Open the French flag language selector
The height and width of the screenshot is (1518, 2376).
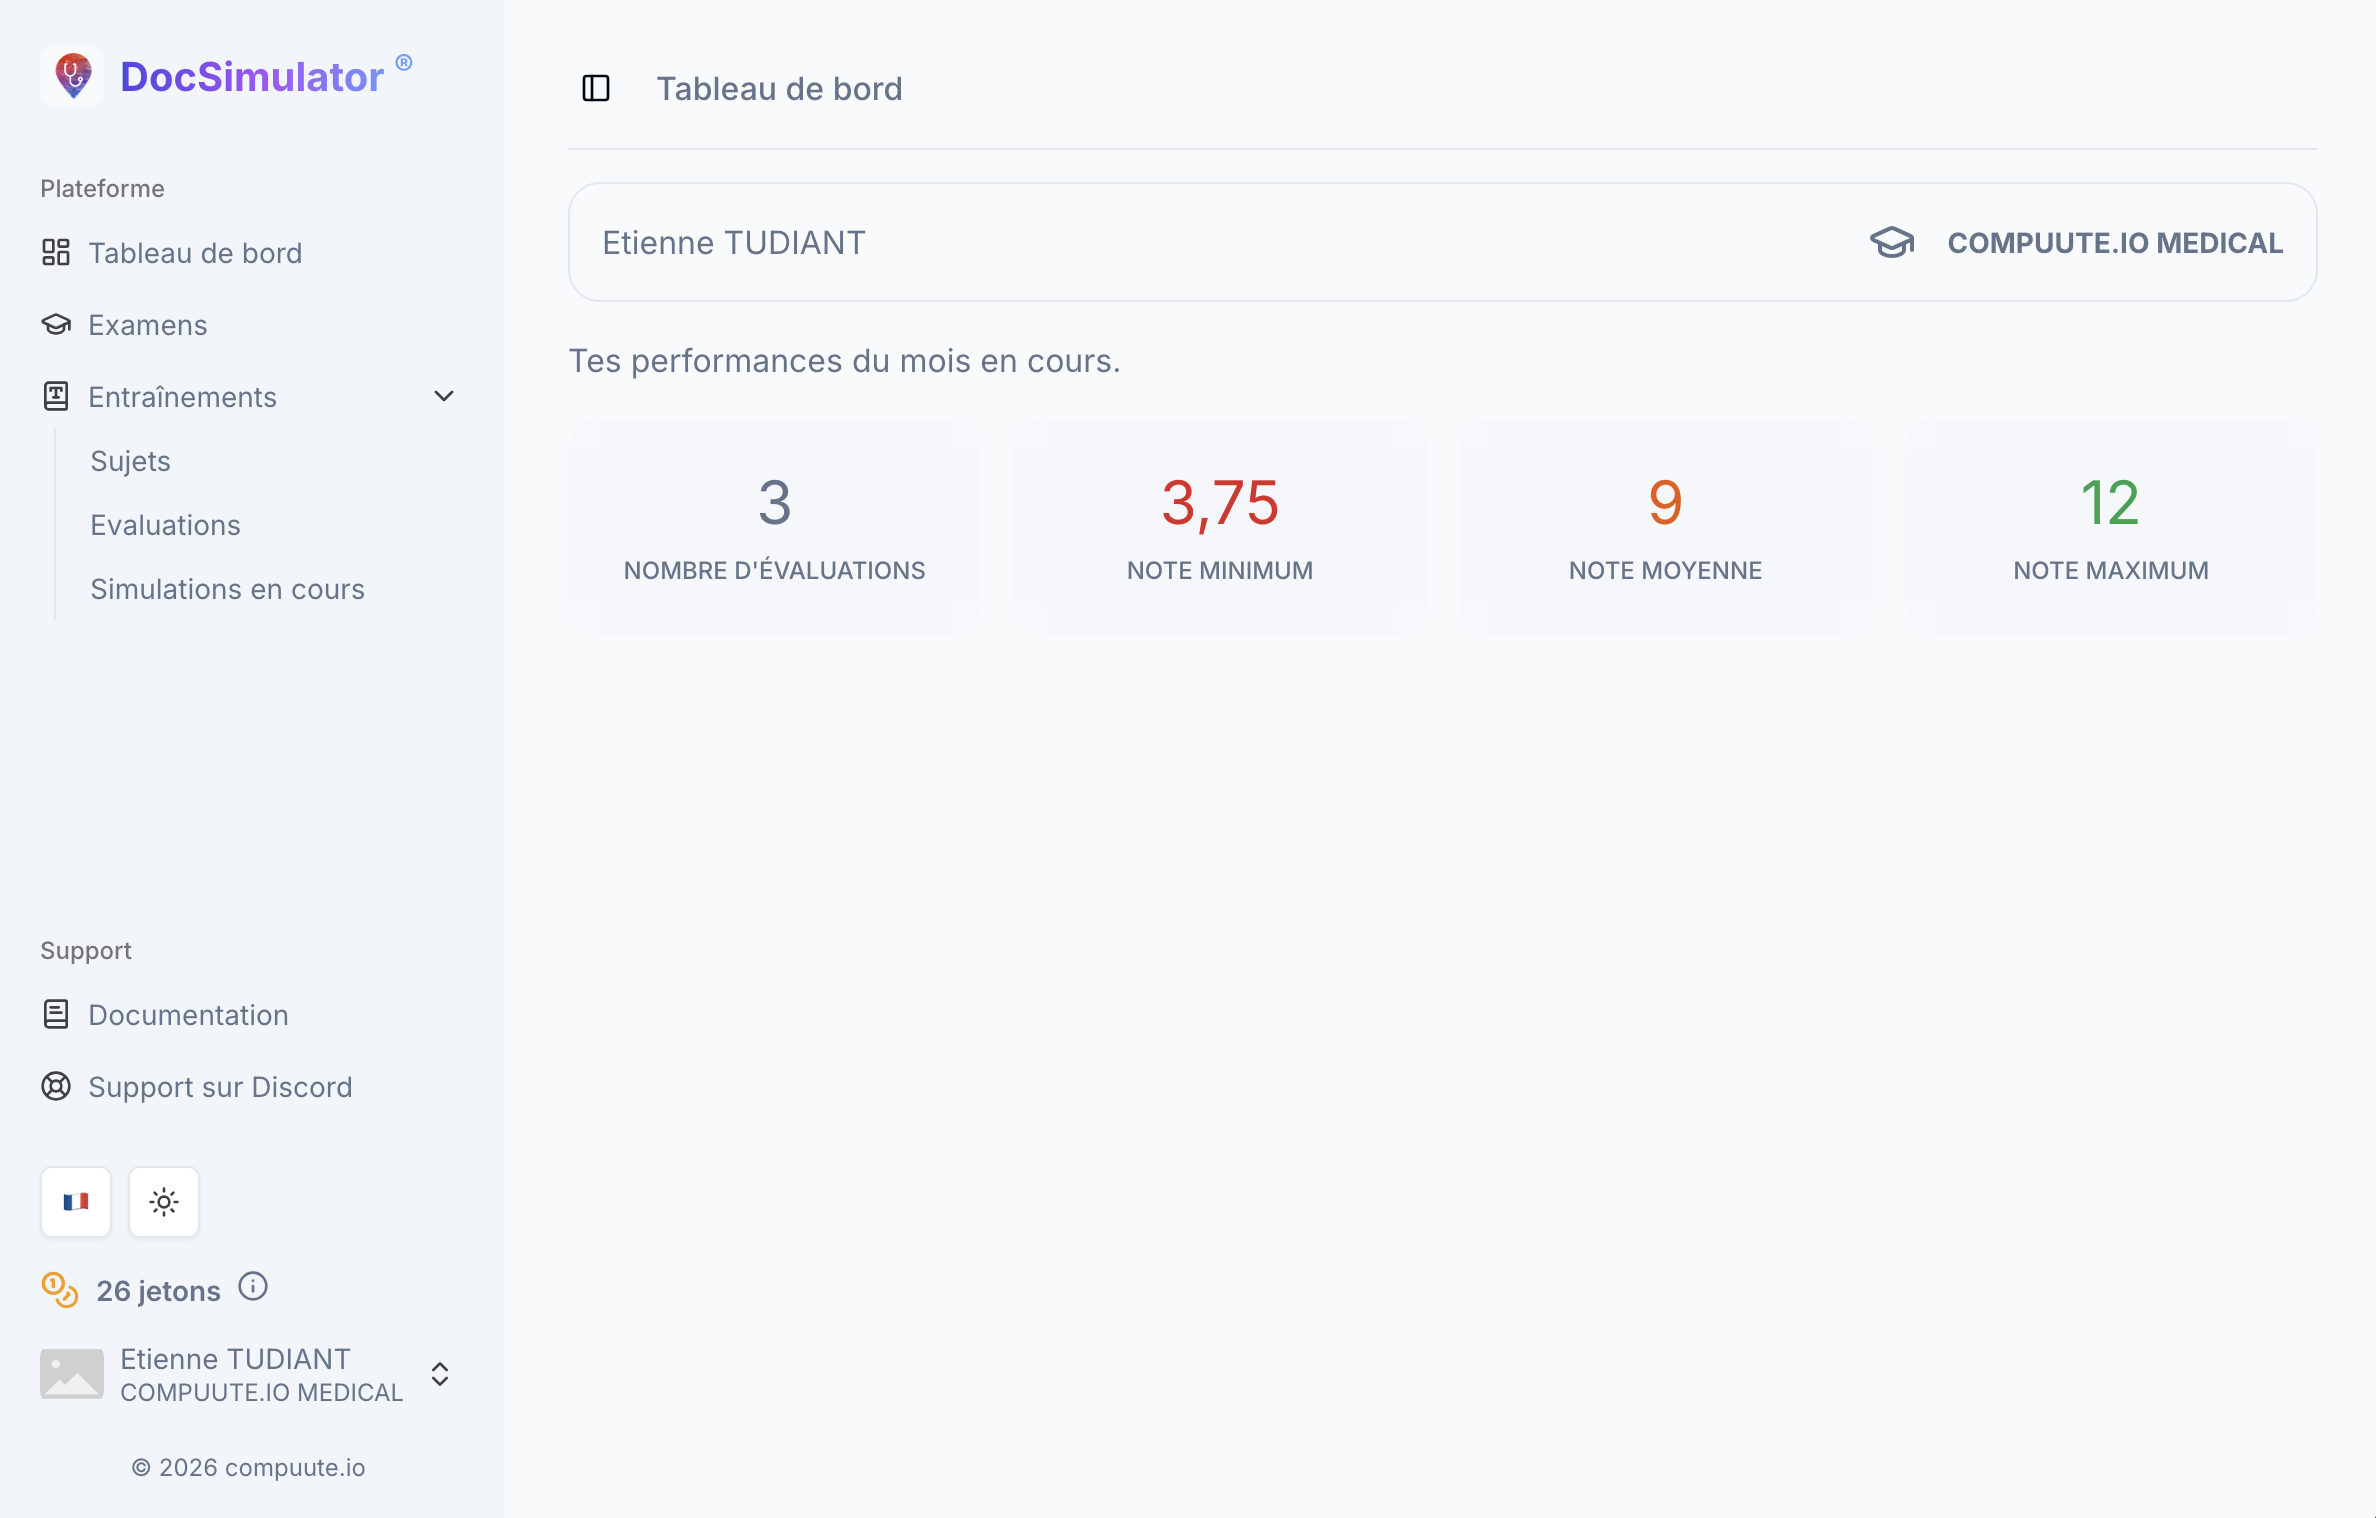pyautogui.click(x=76, y=1202)
